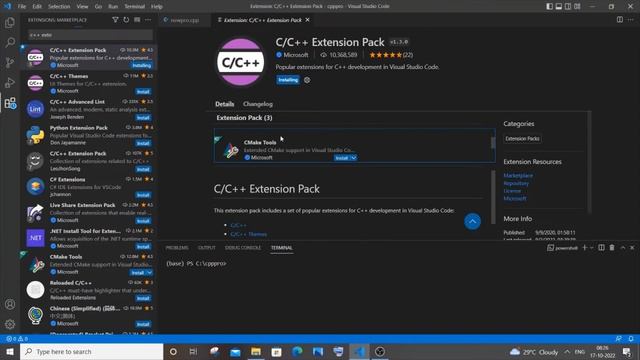
Task: Open the Explorer view in activity bar
Action: tap(10, 22)
